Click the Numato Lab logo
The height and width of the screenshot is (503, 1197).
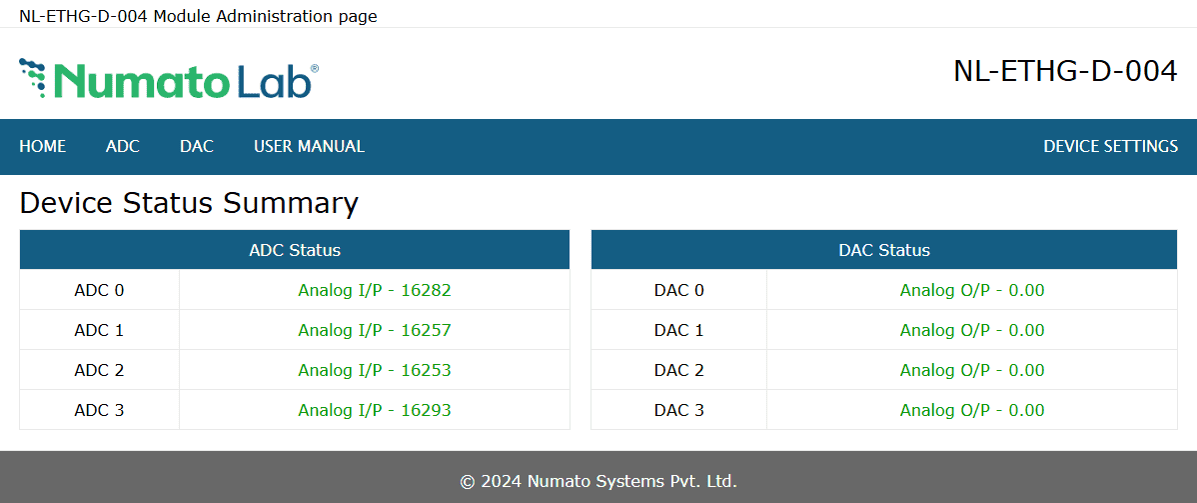pyautogui.click(x=169, y=79)
